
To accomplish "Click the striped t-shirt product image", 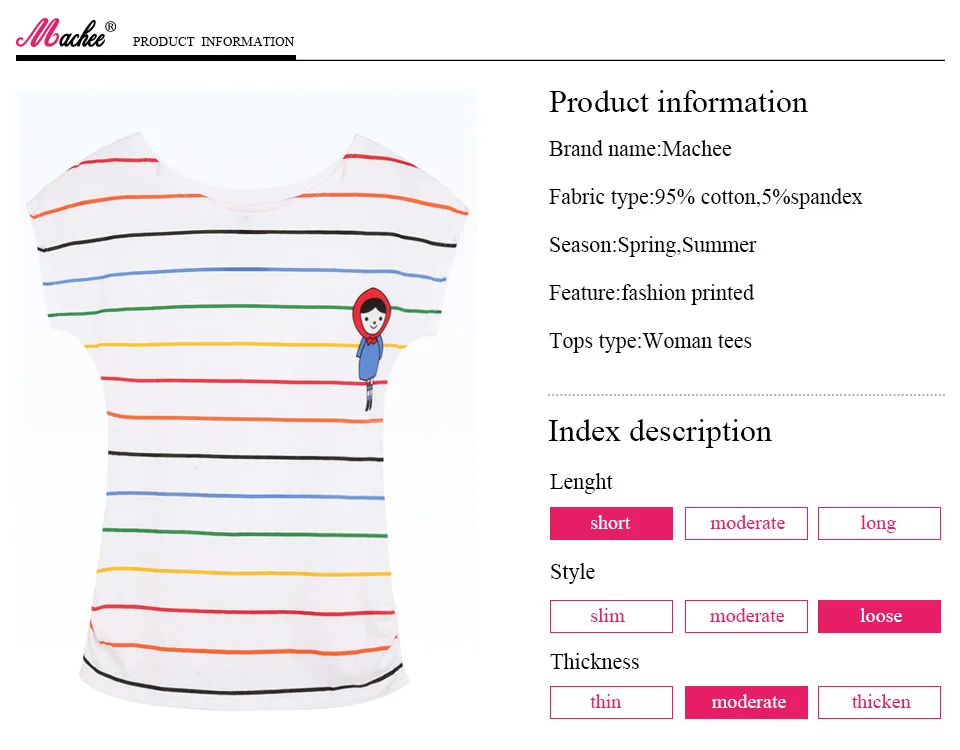I will [247, 401].
